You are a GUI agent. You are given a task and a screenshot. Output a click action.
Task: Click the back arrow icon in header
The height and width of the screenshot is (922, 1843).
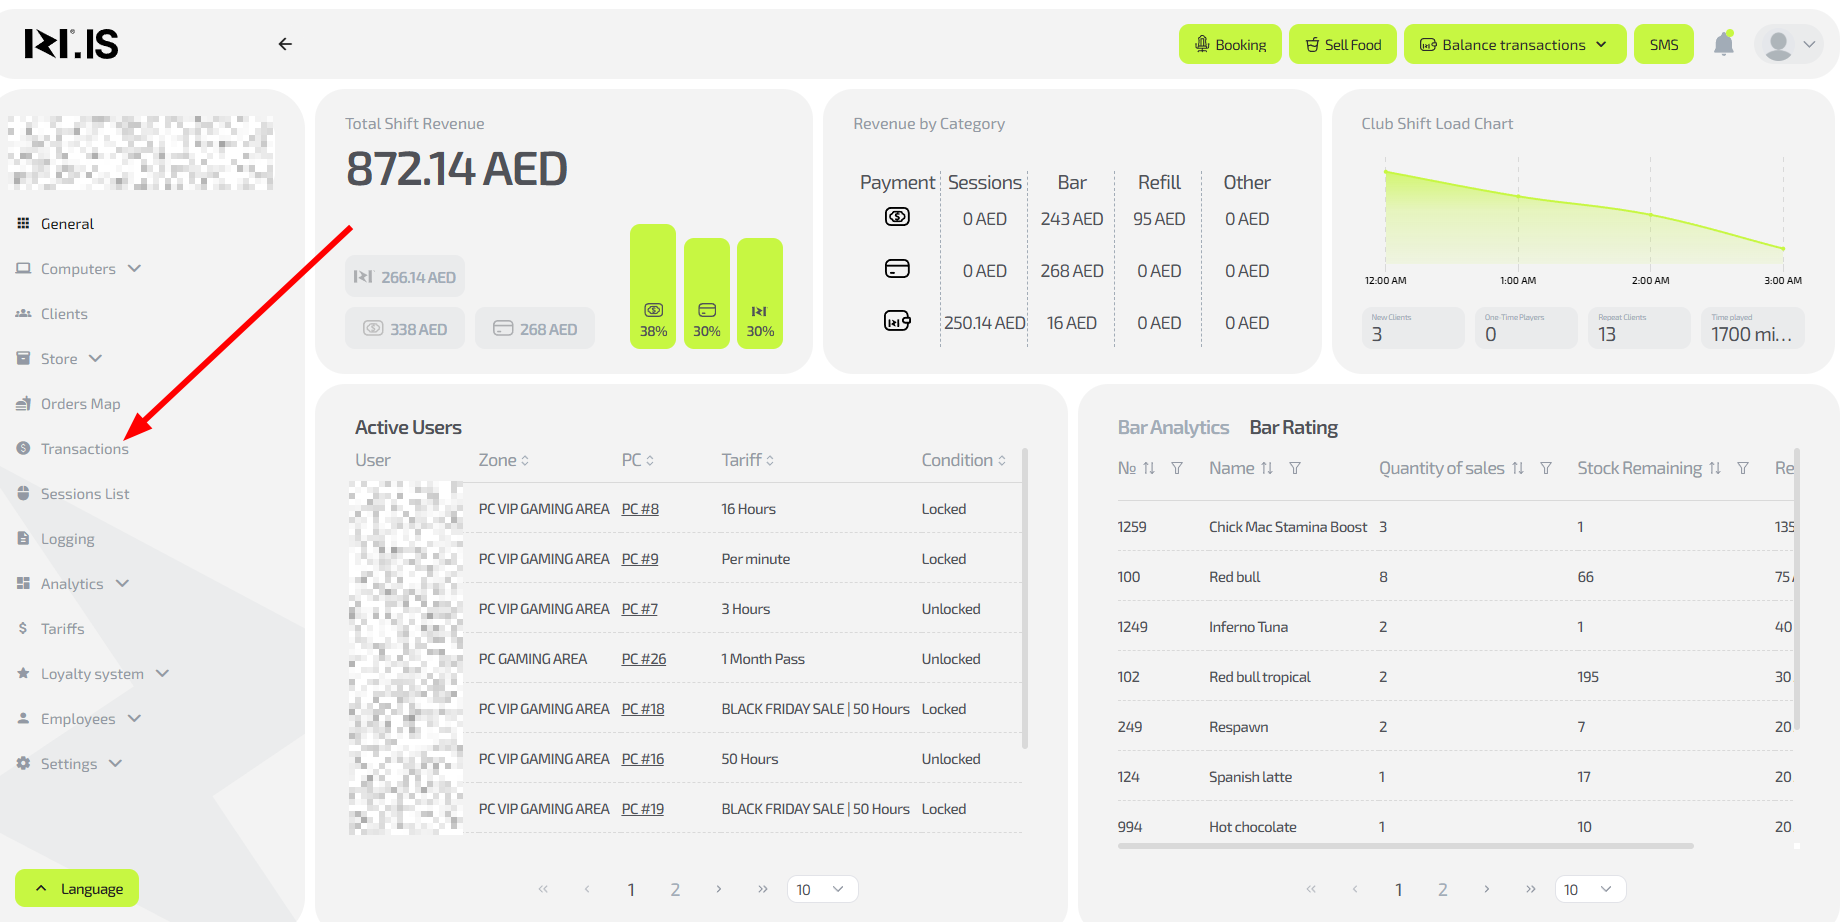[x=285, y=44]
